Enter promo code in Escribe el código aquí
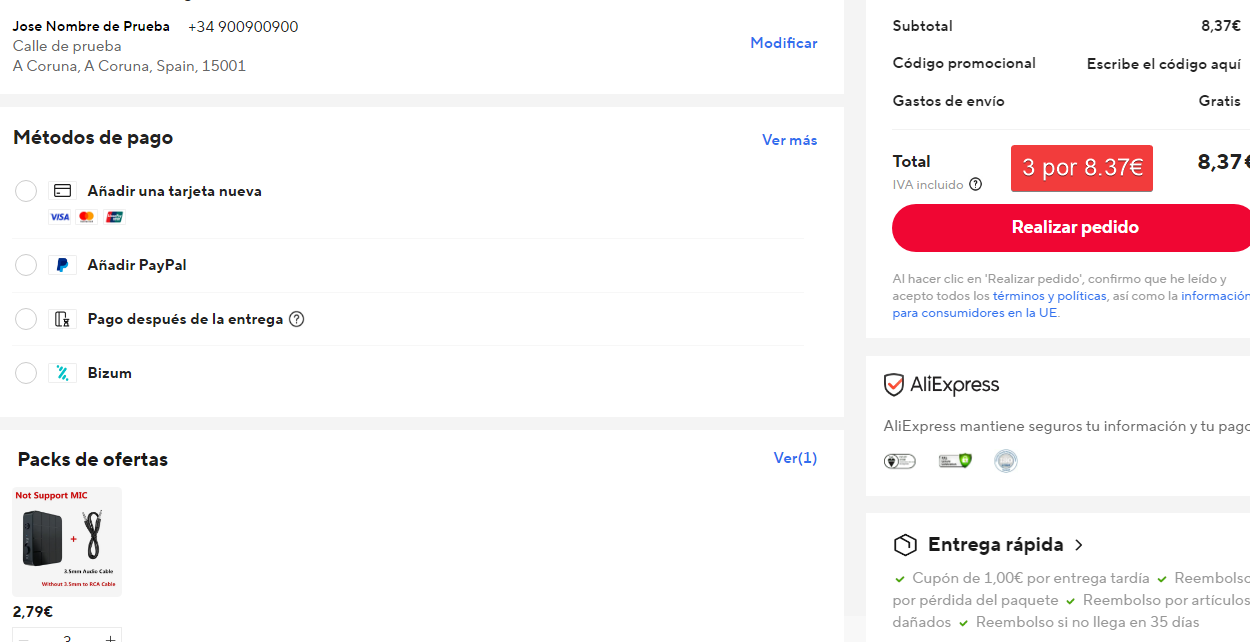The height and width of the screenshot is (642, 1250). tap(1163, 64)
